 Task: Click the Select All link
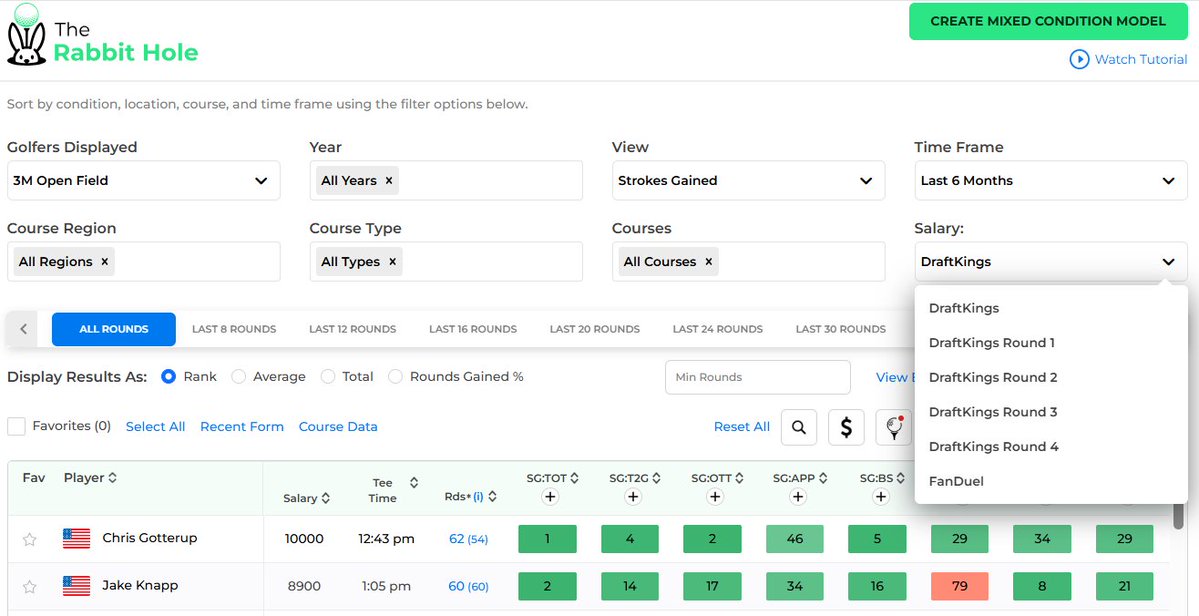coord(155,427)
